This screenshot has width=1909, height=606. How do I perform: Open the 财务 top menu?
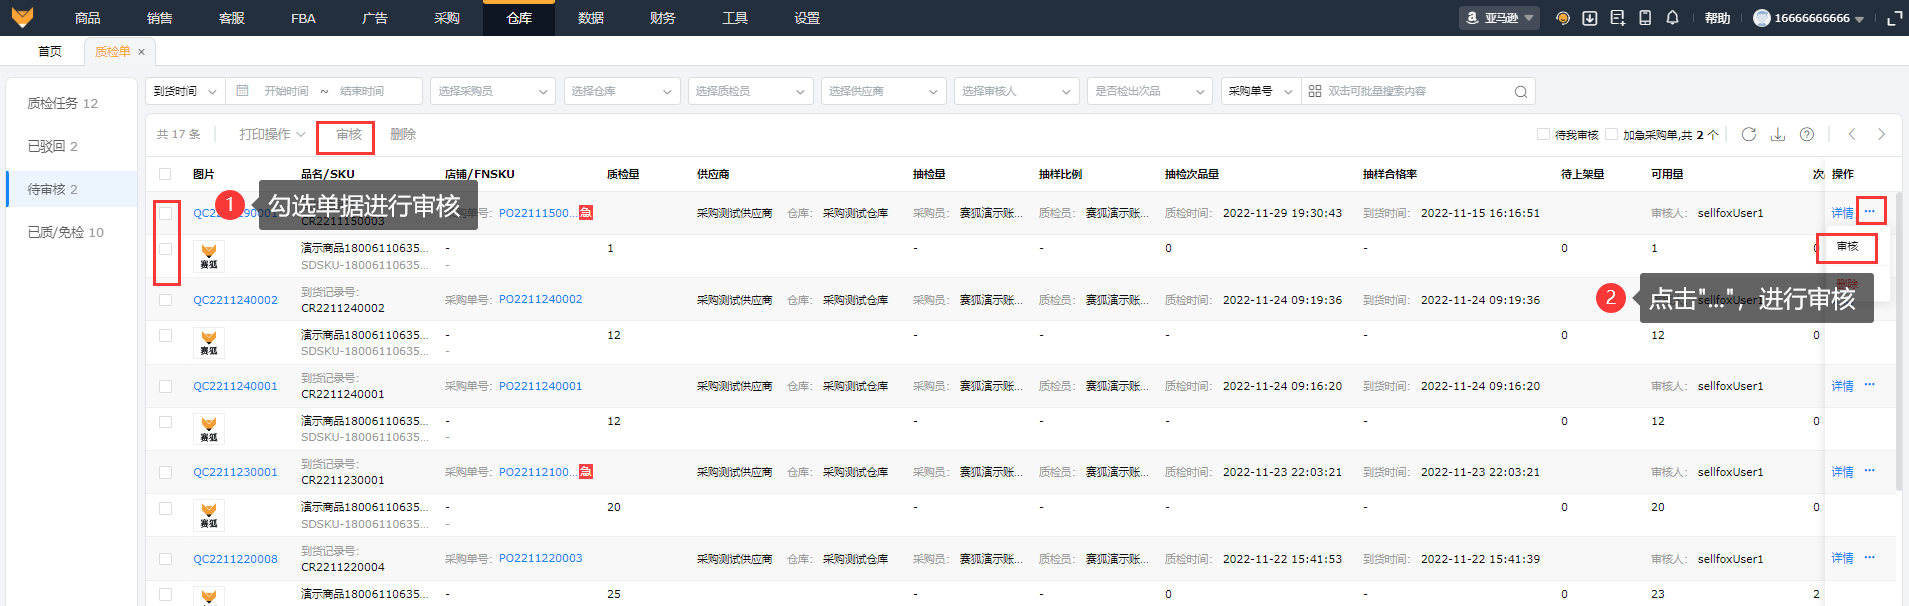tap(662, 18)
